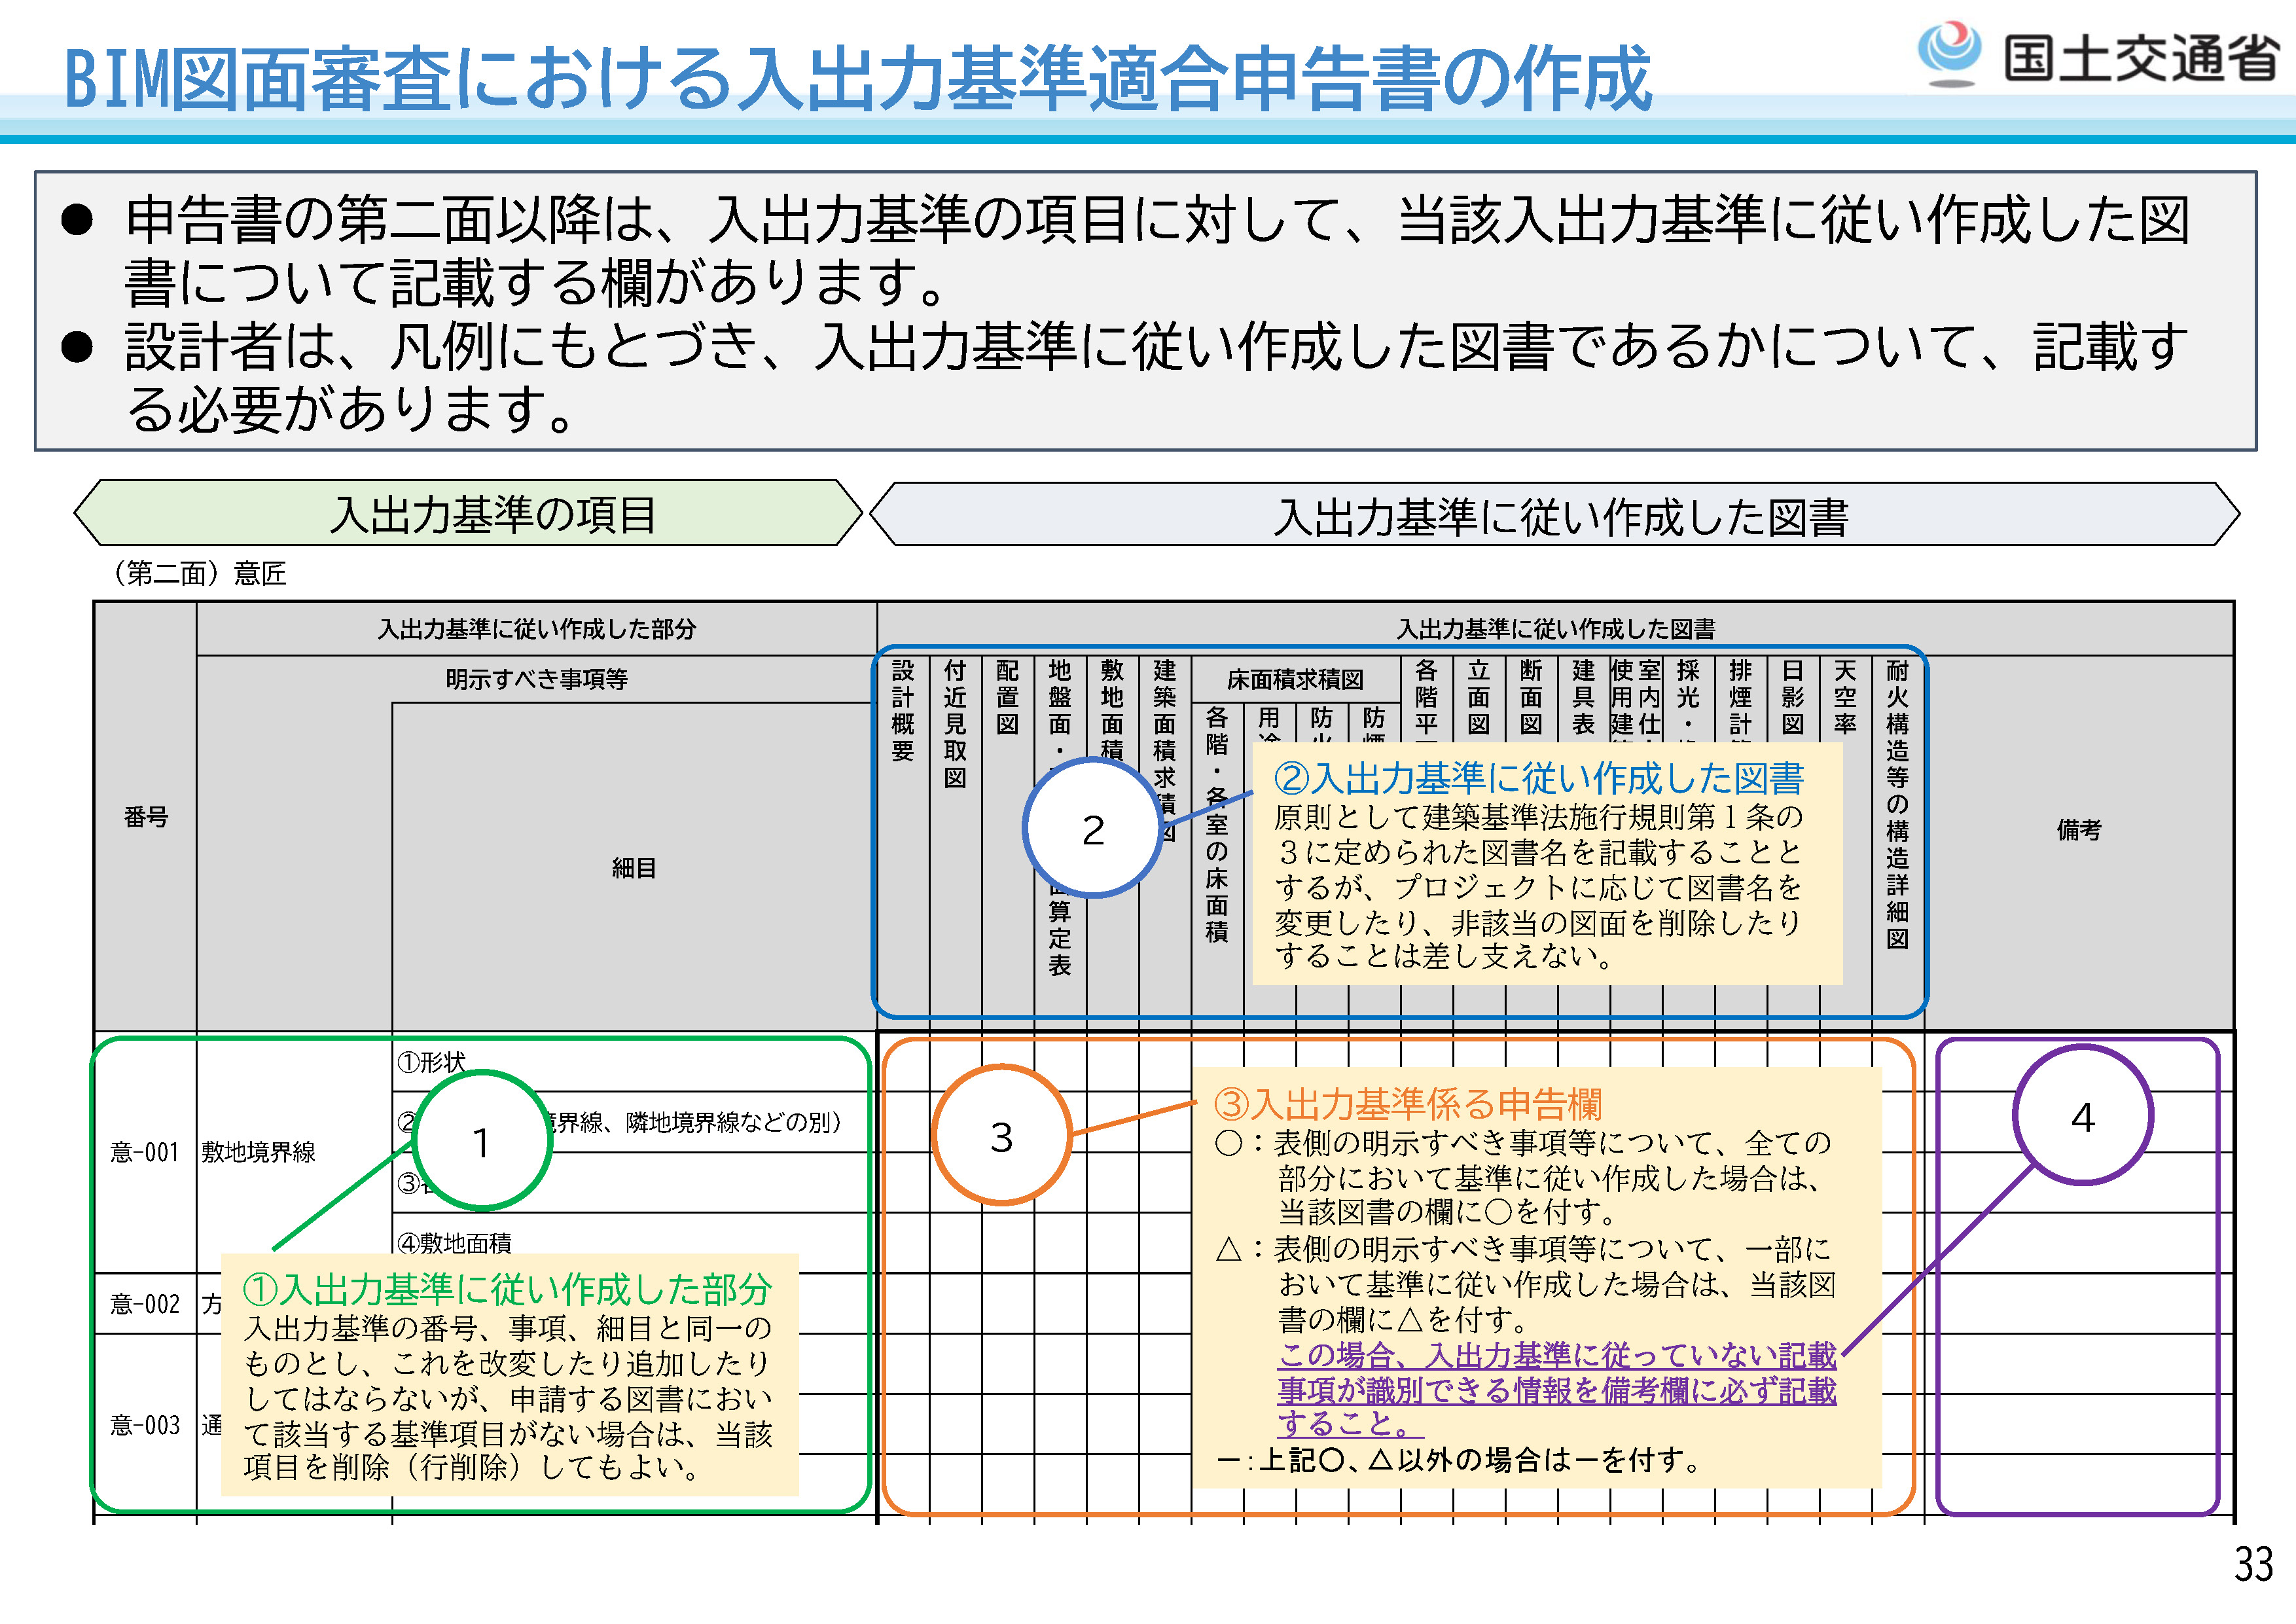Select the 意-003 row number cell

point(145,1425)
